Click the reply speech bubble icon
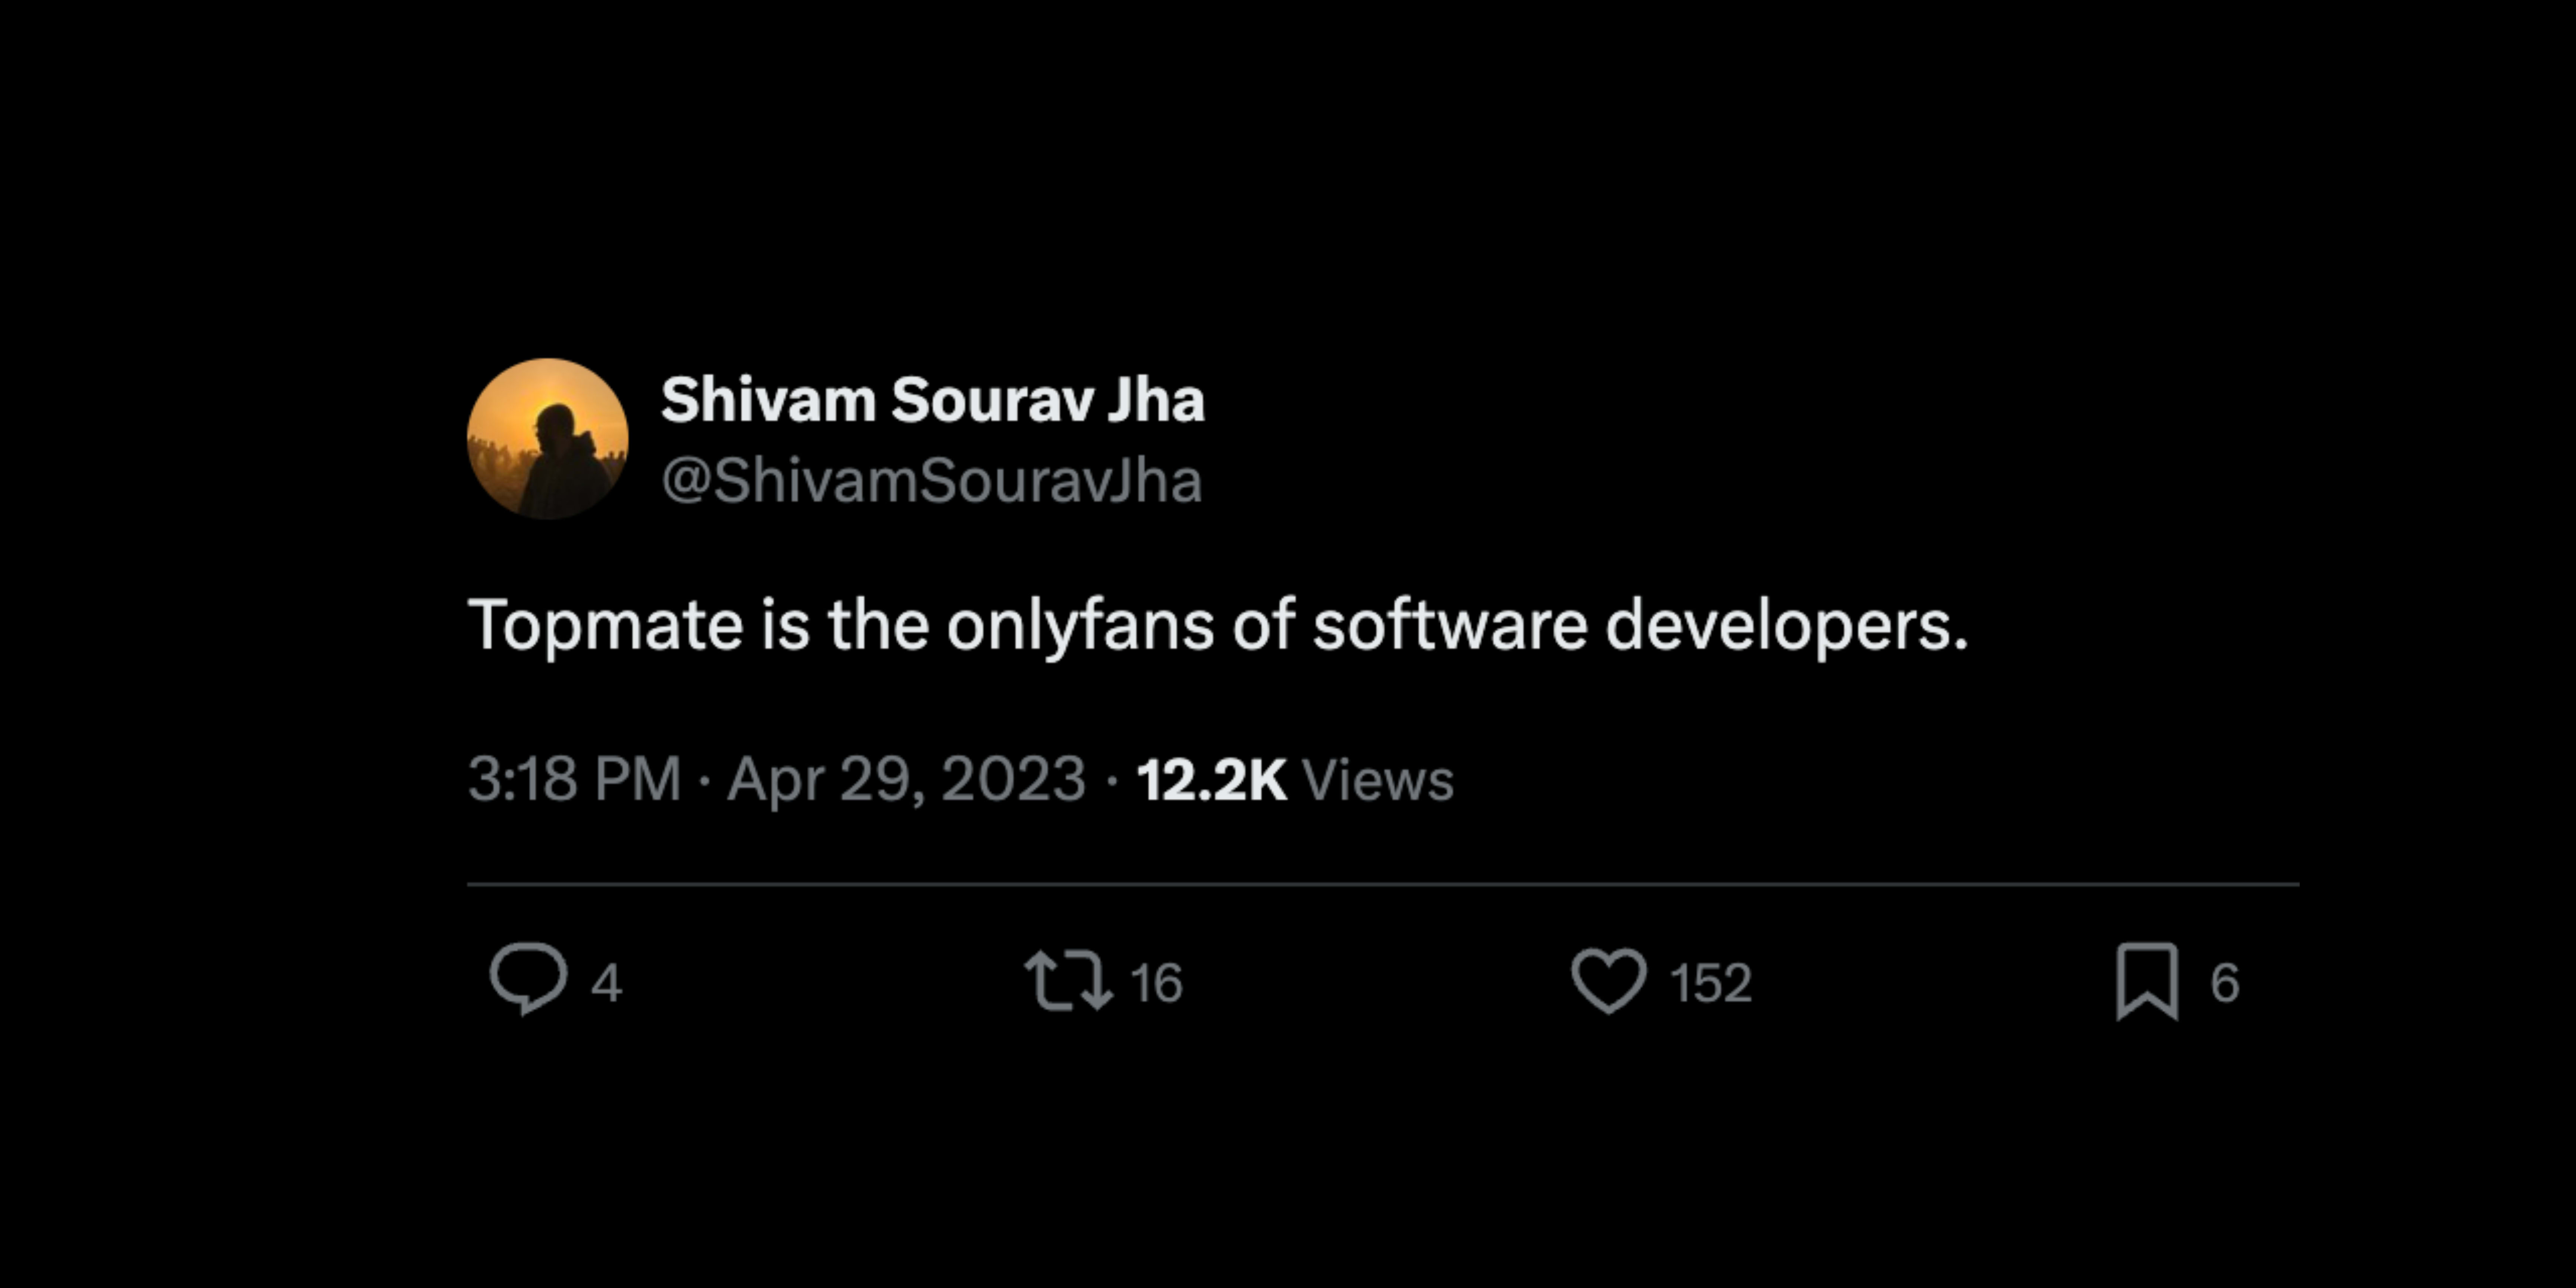 (x=528, y=979)
